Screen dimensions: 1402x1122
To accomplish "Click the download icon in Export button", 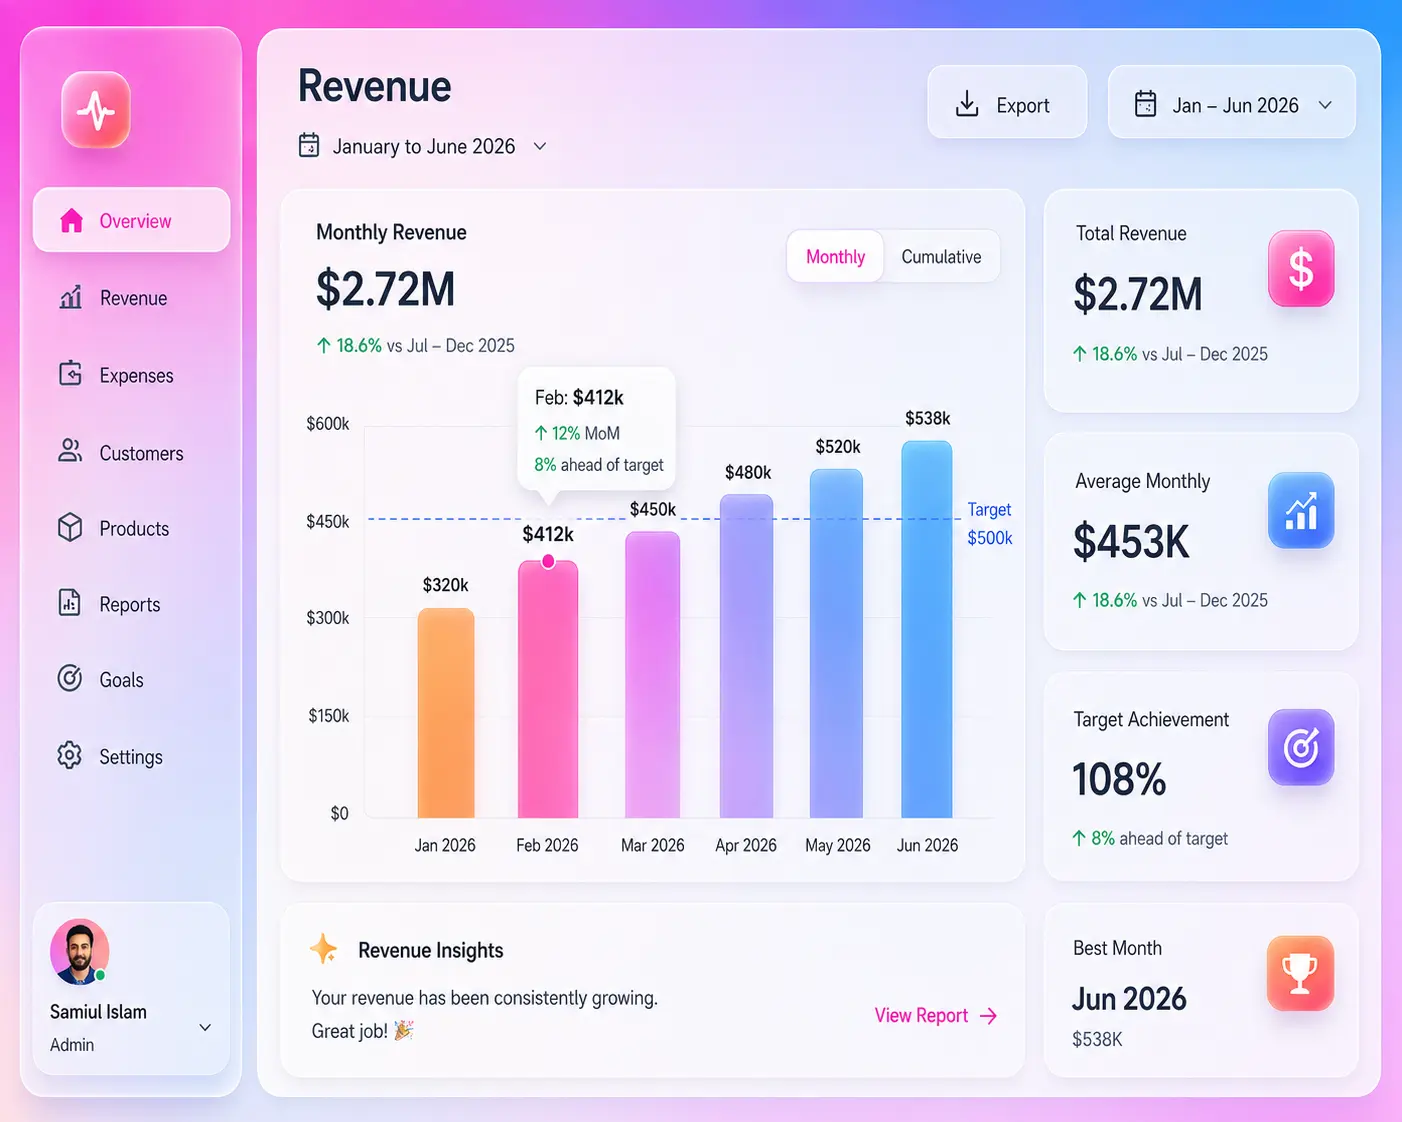I will click(967, 104).
